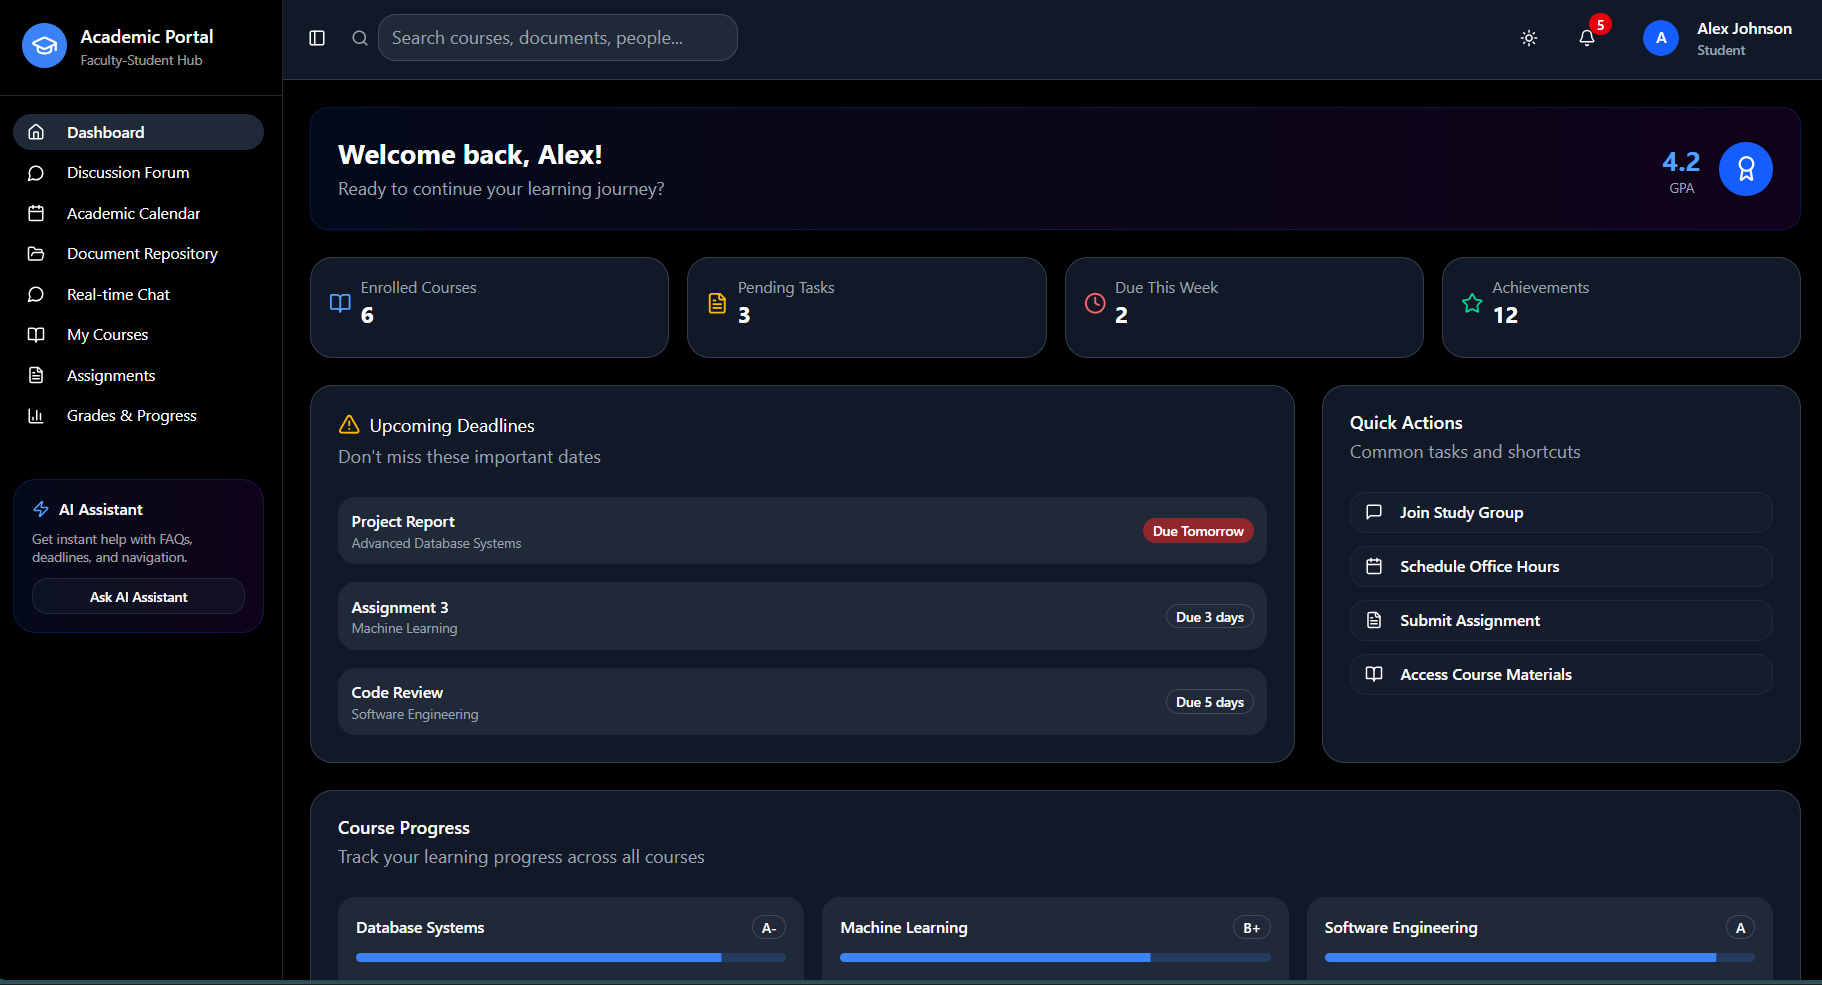Click the Database Systems progress bar
The width and height of the screenshot is (1822, 985).
(571, 958)
